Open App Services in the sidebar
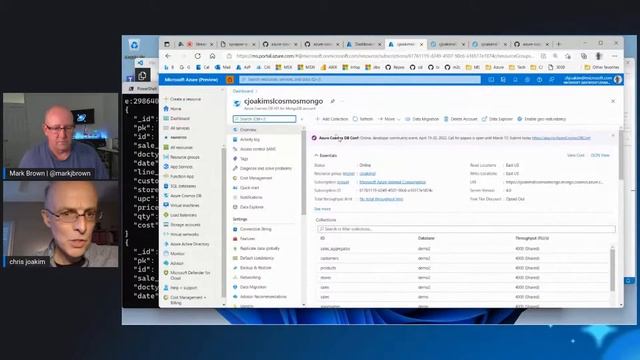 coord(181,167)
